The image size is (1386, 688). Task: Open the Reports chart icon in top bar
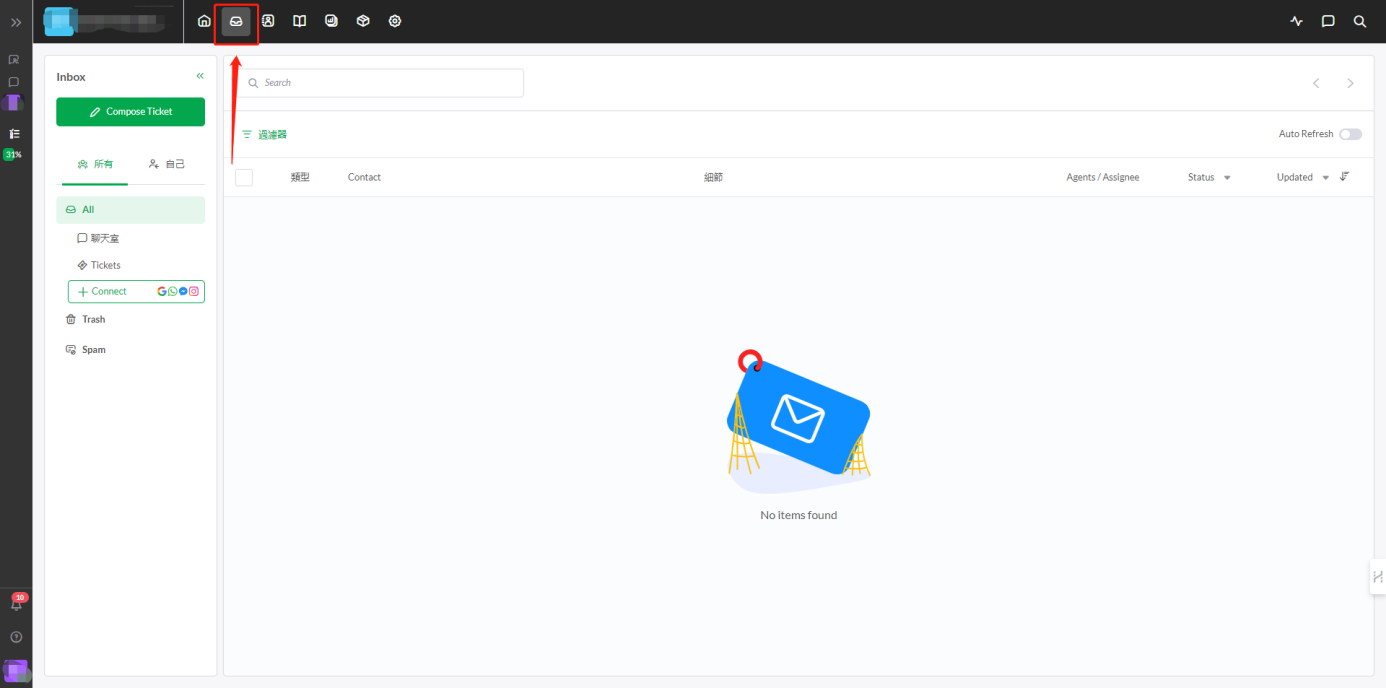pos(331,21)
